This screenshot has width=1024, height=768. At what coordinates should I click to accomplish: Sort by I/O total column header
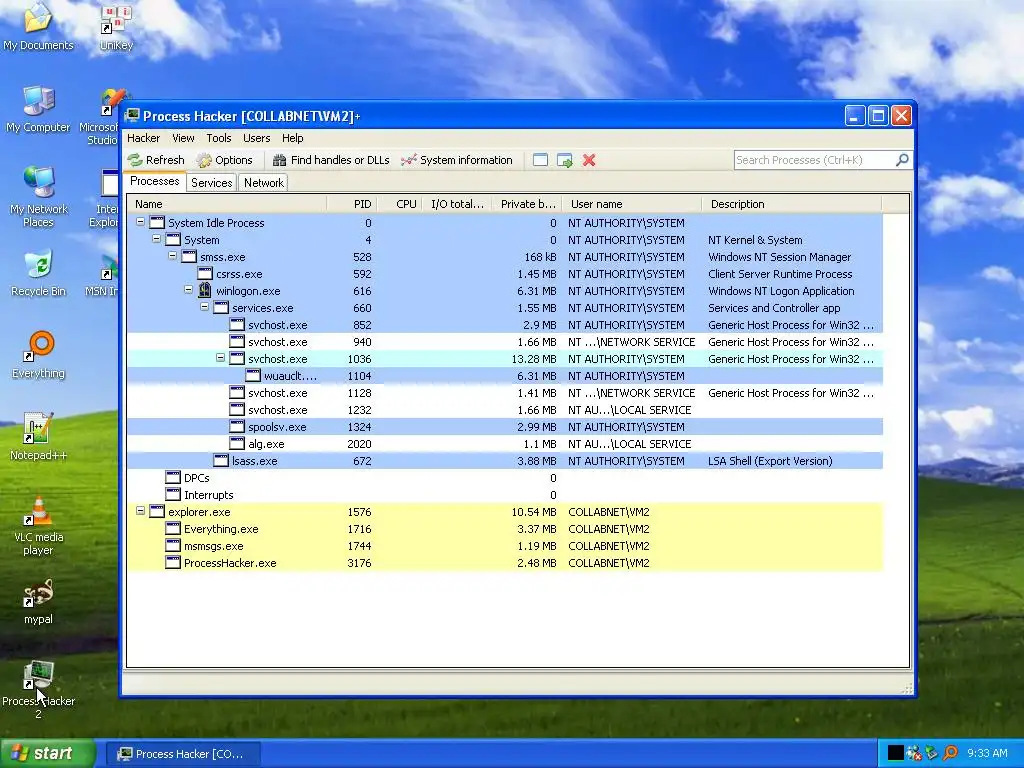click(457, 204)
